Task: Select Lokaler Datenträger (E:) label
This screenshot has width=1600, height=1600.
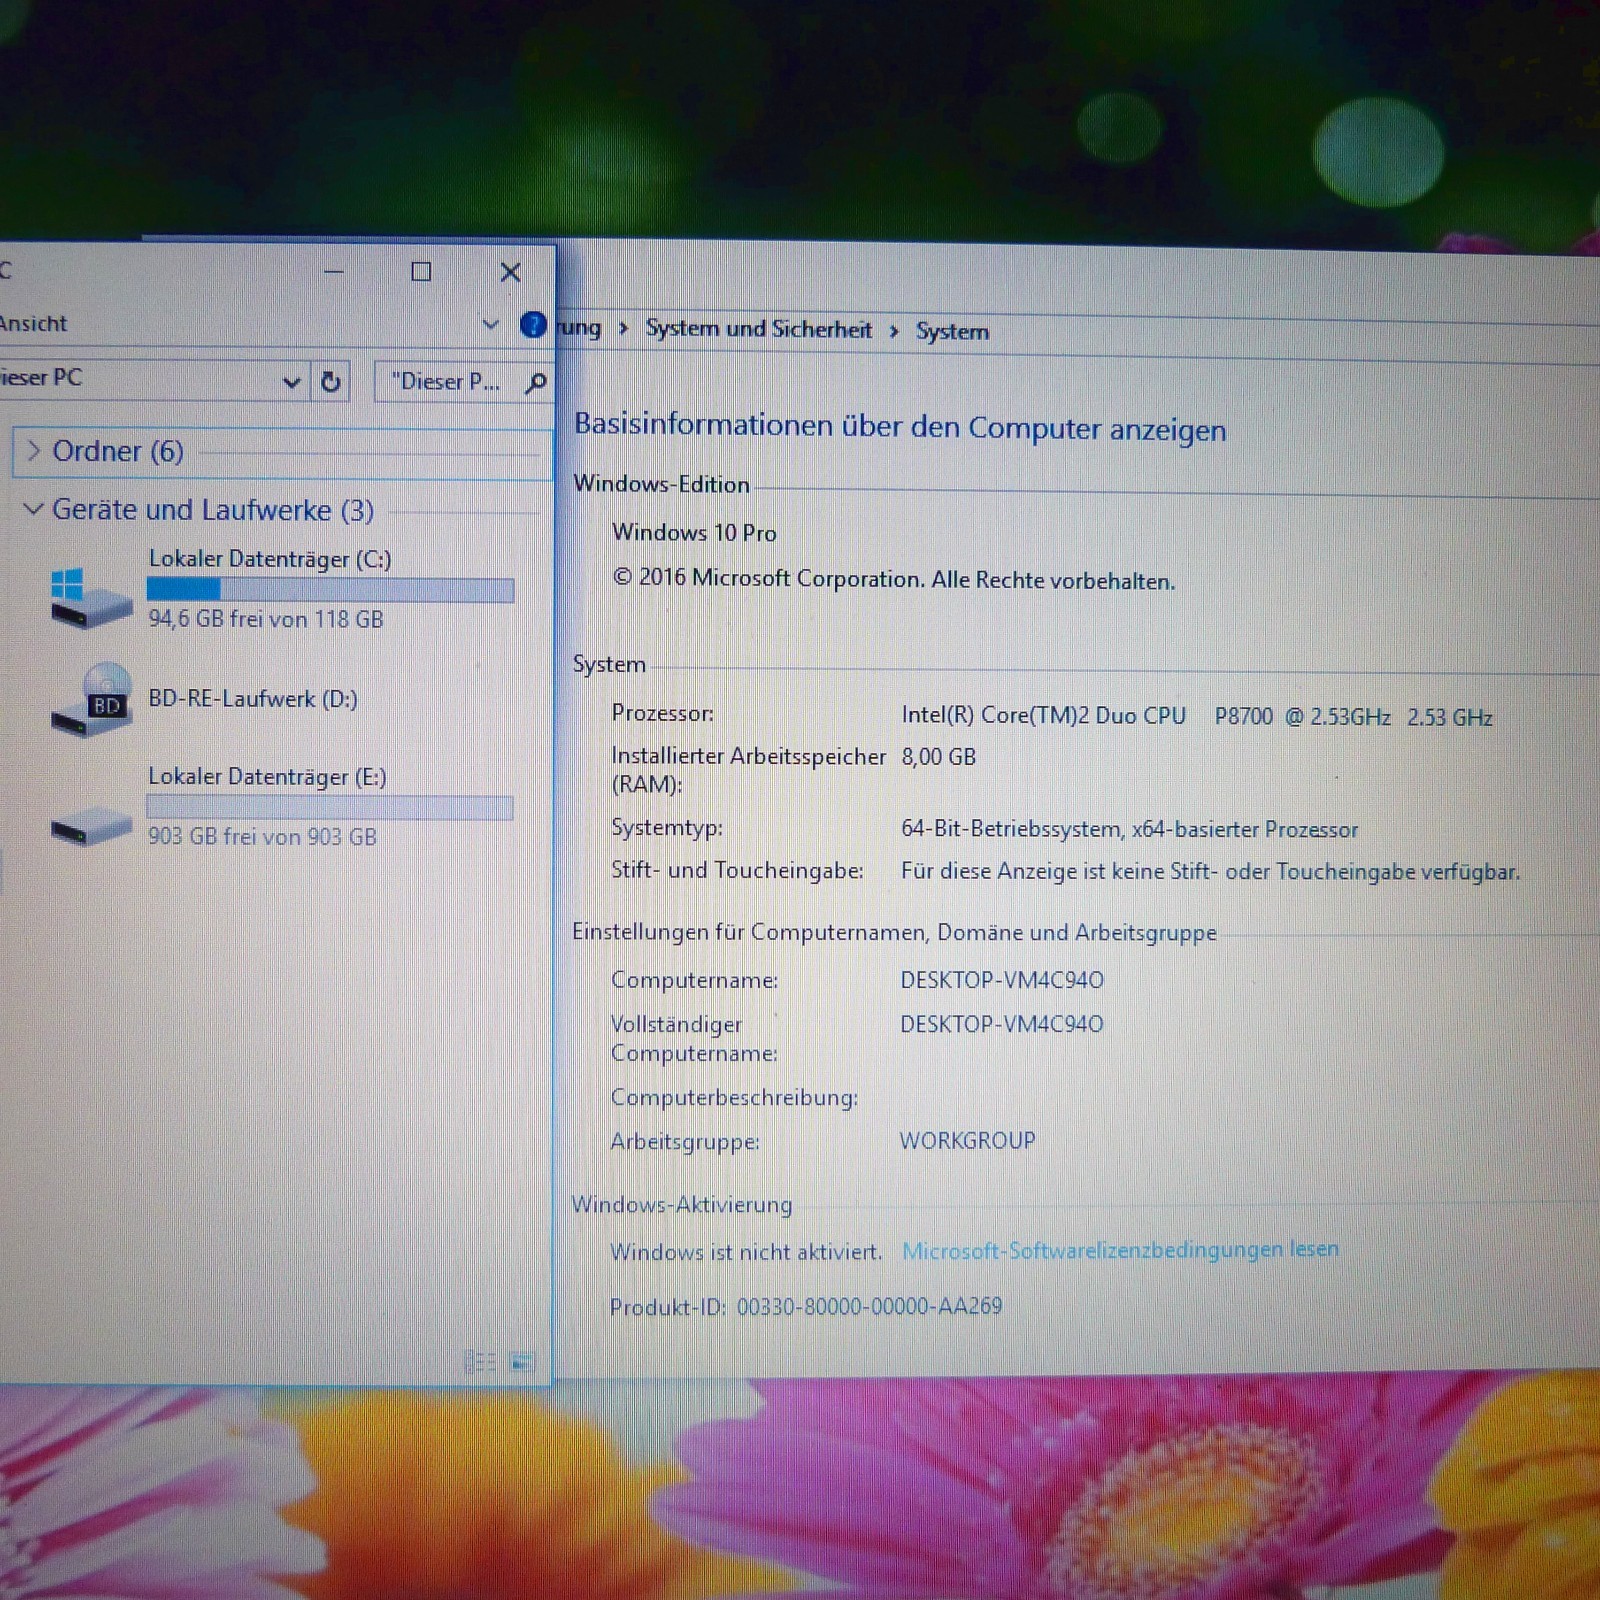Action: tap(267, 777)
